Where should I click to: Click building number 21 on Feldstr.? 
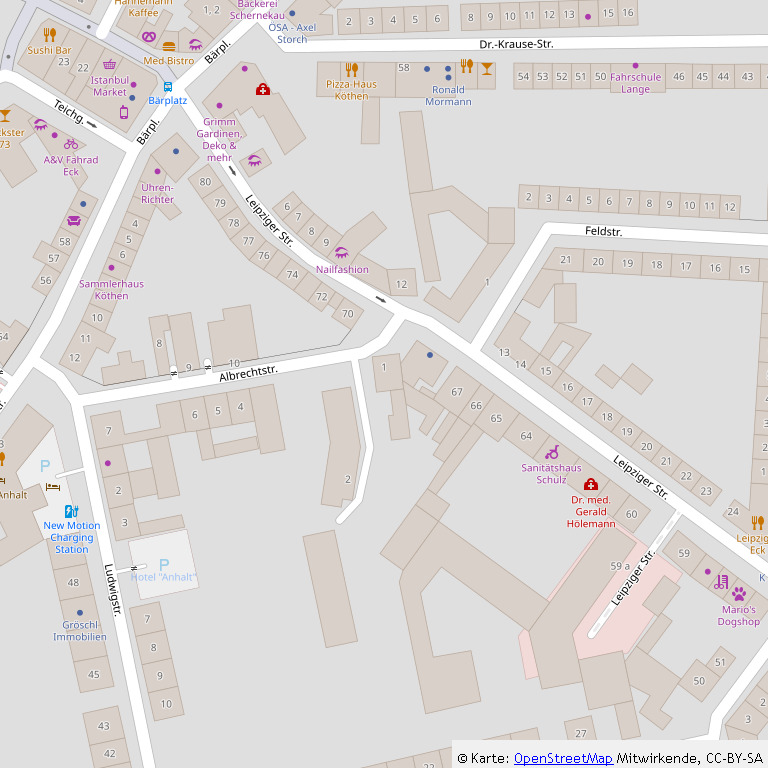tap(566, 260)
